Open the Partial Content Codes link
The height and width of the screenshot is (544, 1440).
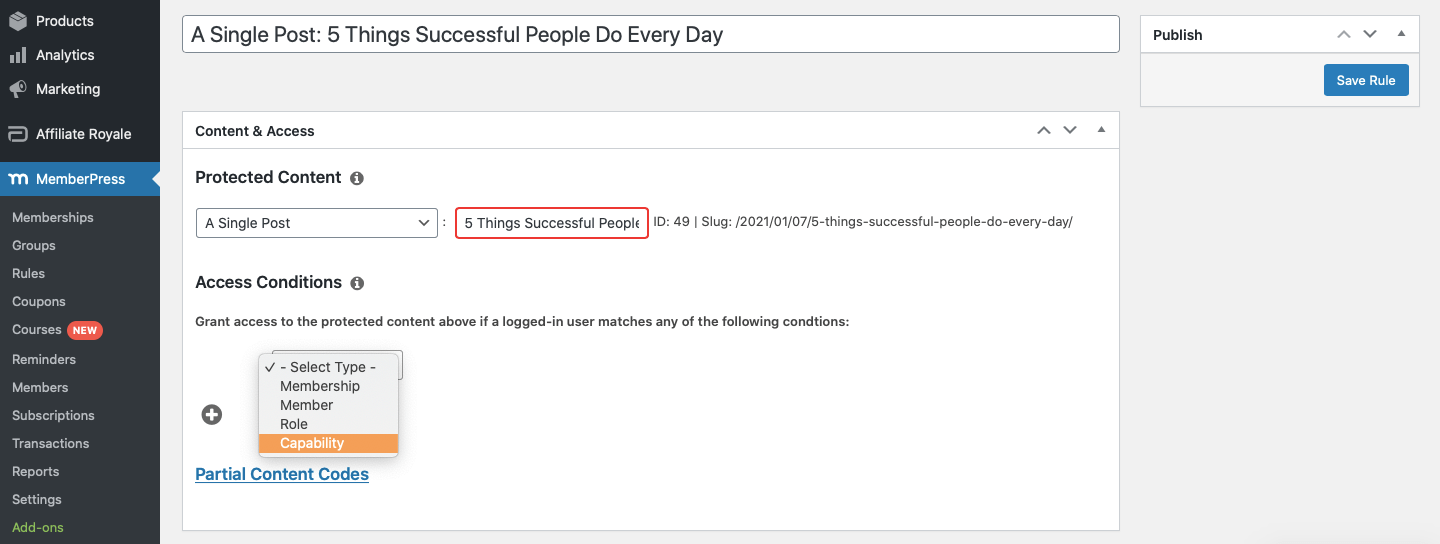click(282, 474)
